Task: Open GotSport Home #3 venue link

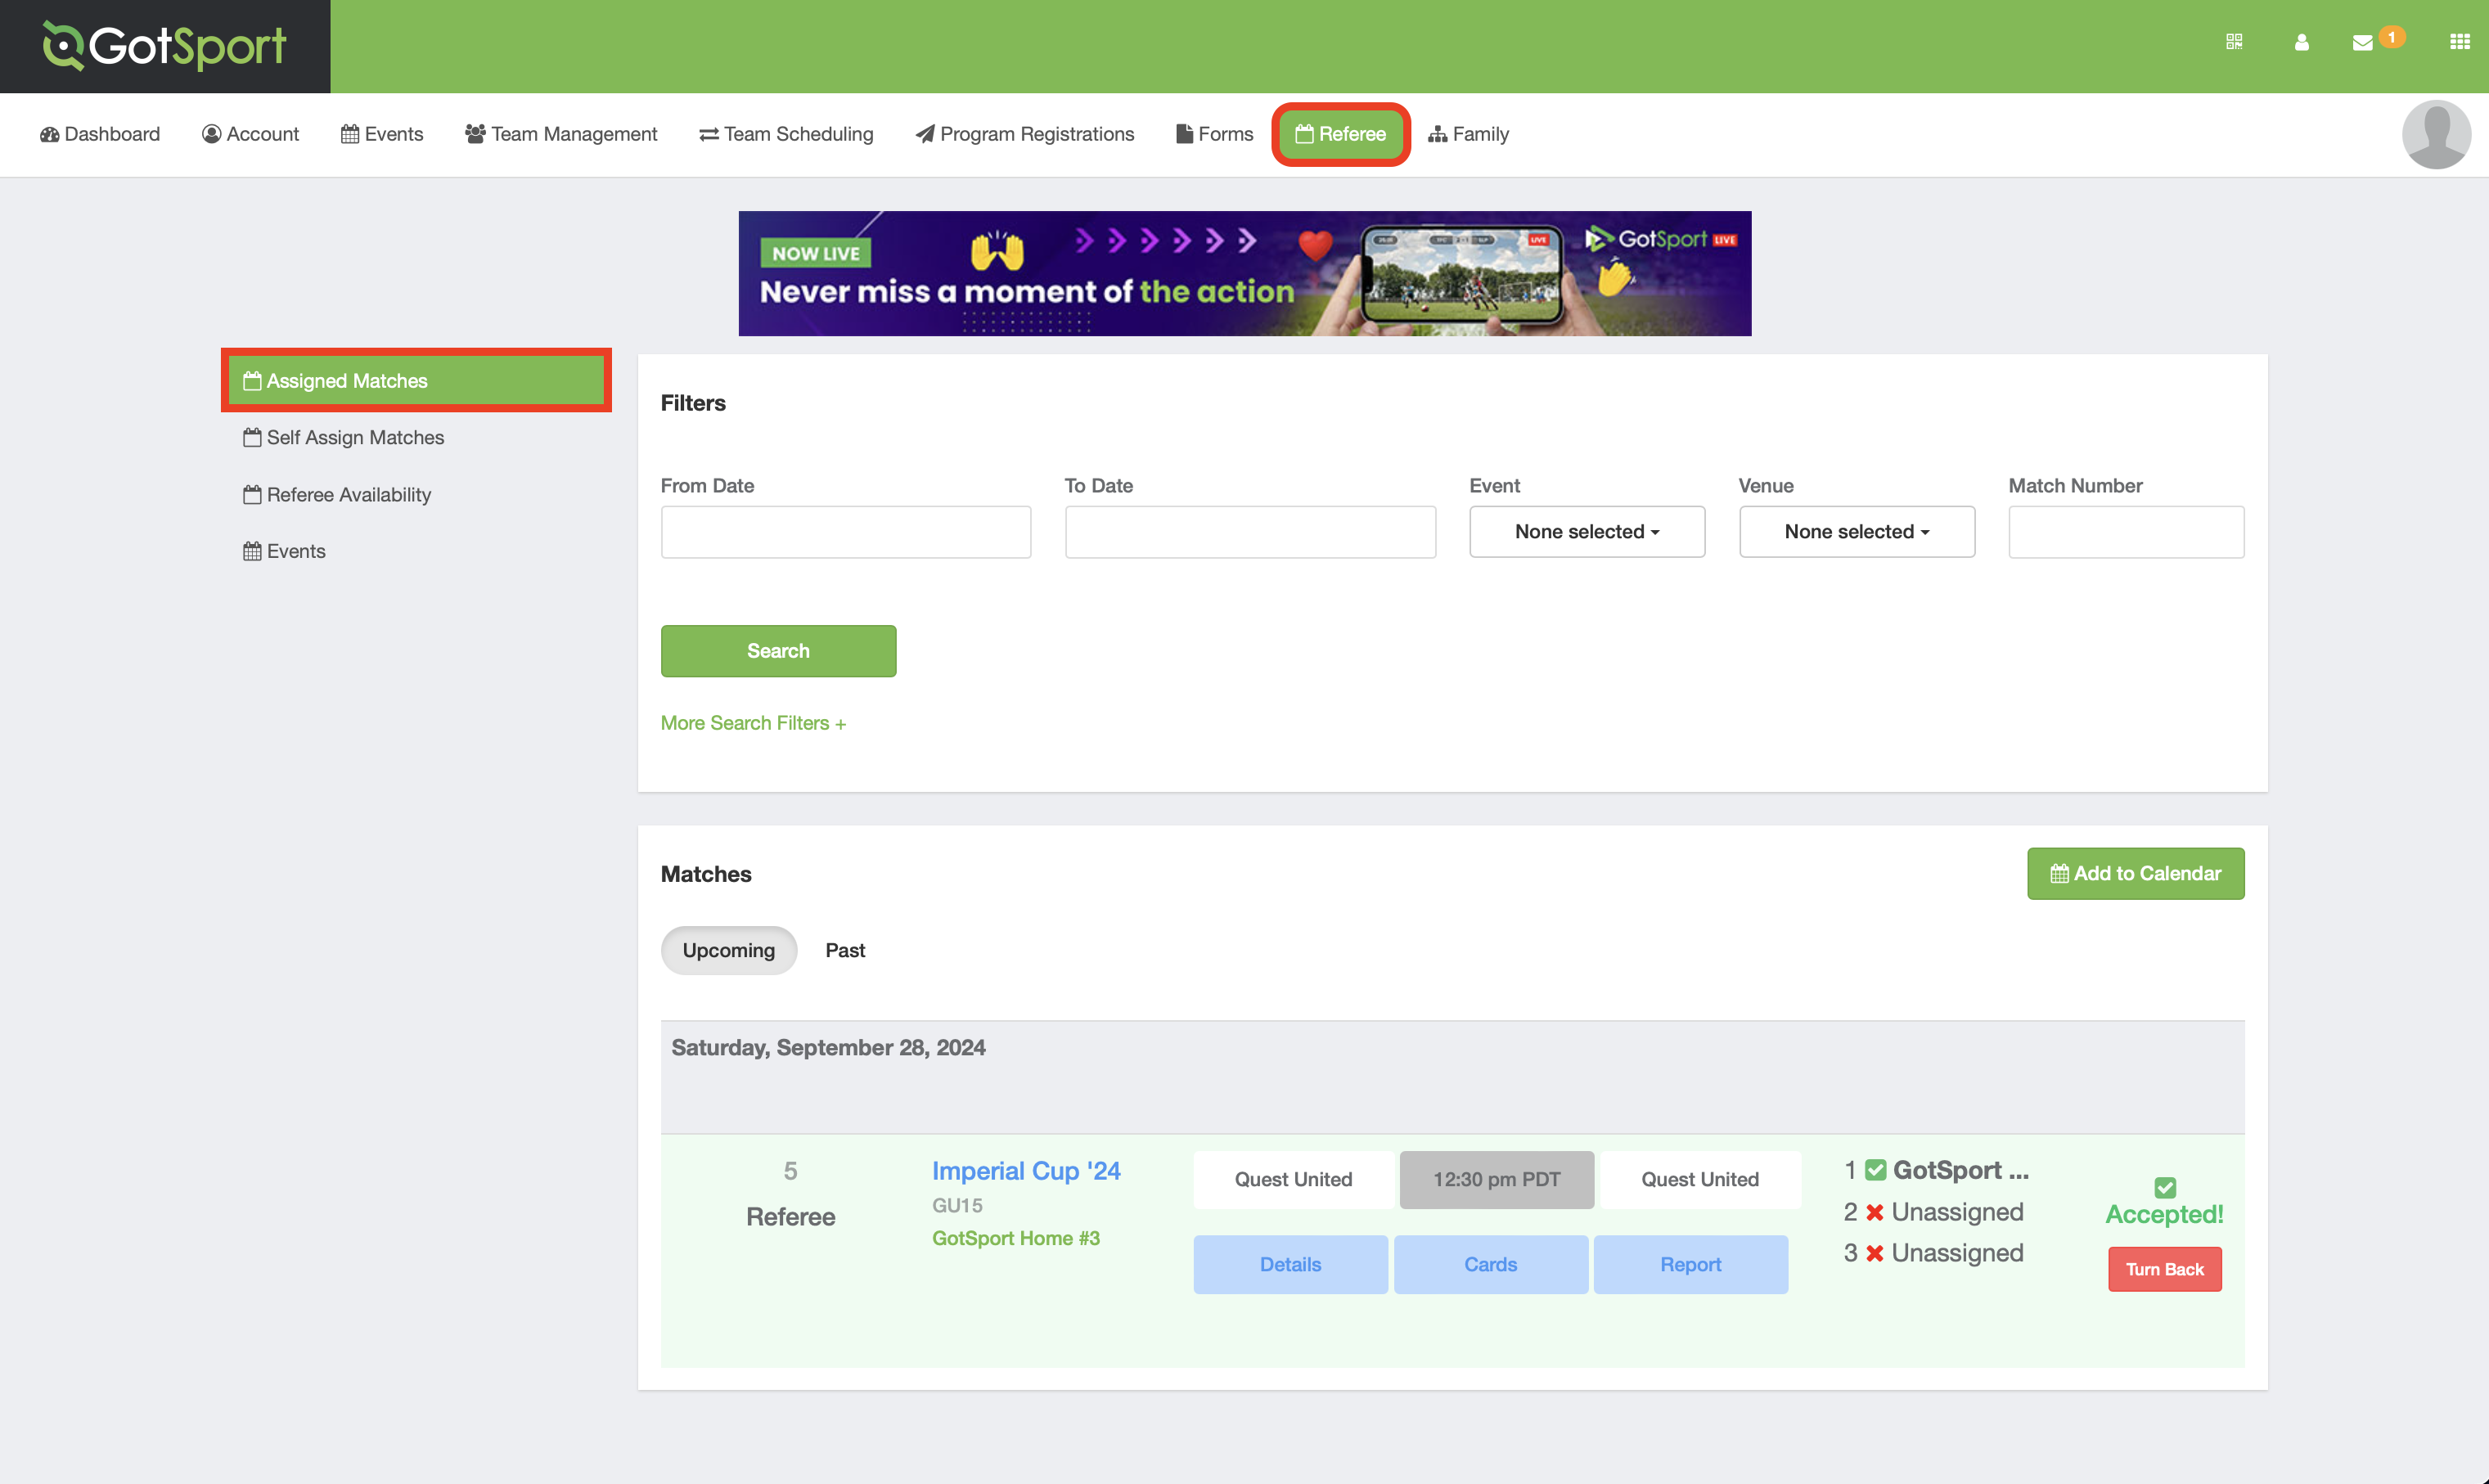Action: pyautogui.click(x=1016, y=1238)
